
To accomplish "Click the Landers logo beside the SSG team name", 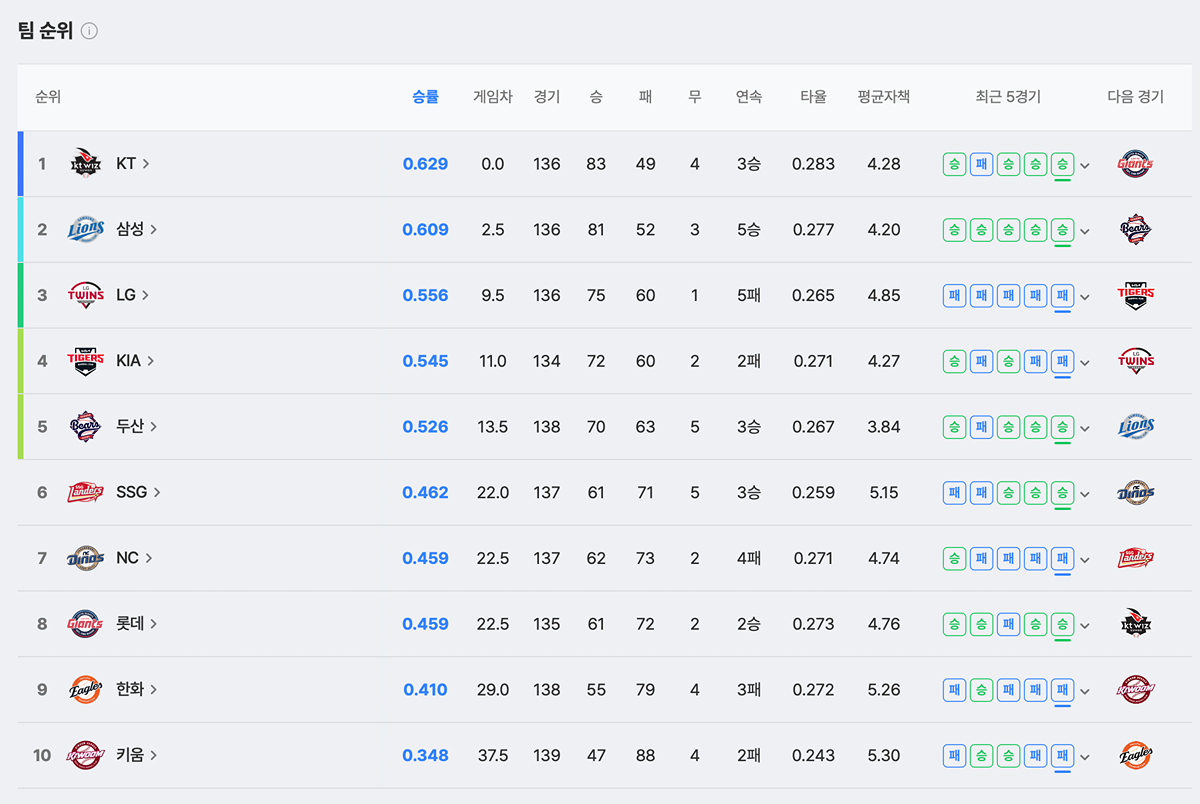I will click(x=86, y=492).
